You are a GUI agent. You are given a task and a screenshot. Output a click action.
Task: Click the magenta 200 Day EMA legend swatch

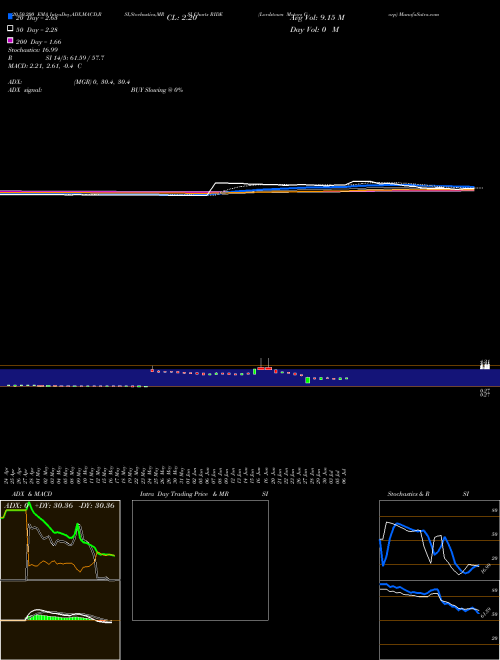[x=10, y=40]
